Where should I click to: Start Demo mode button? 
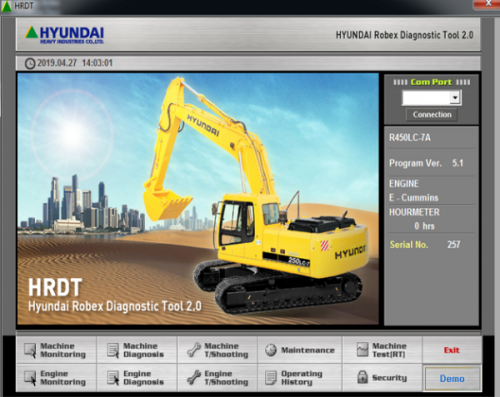[452, 379]
